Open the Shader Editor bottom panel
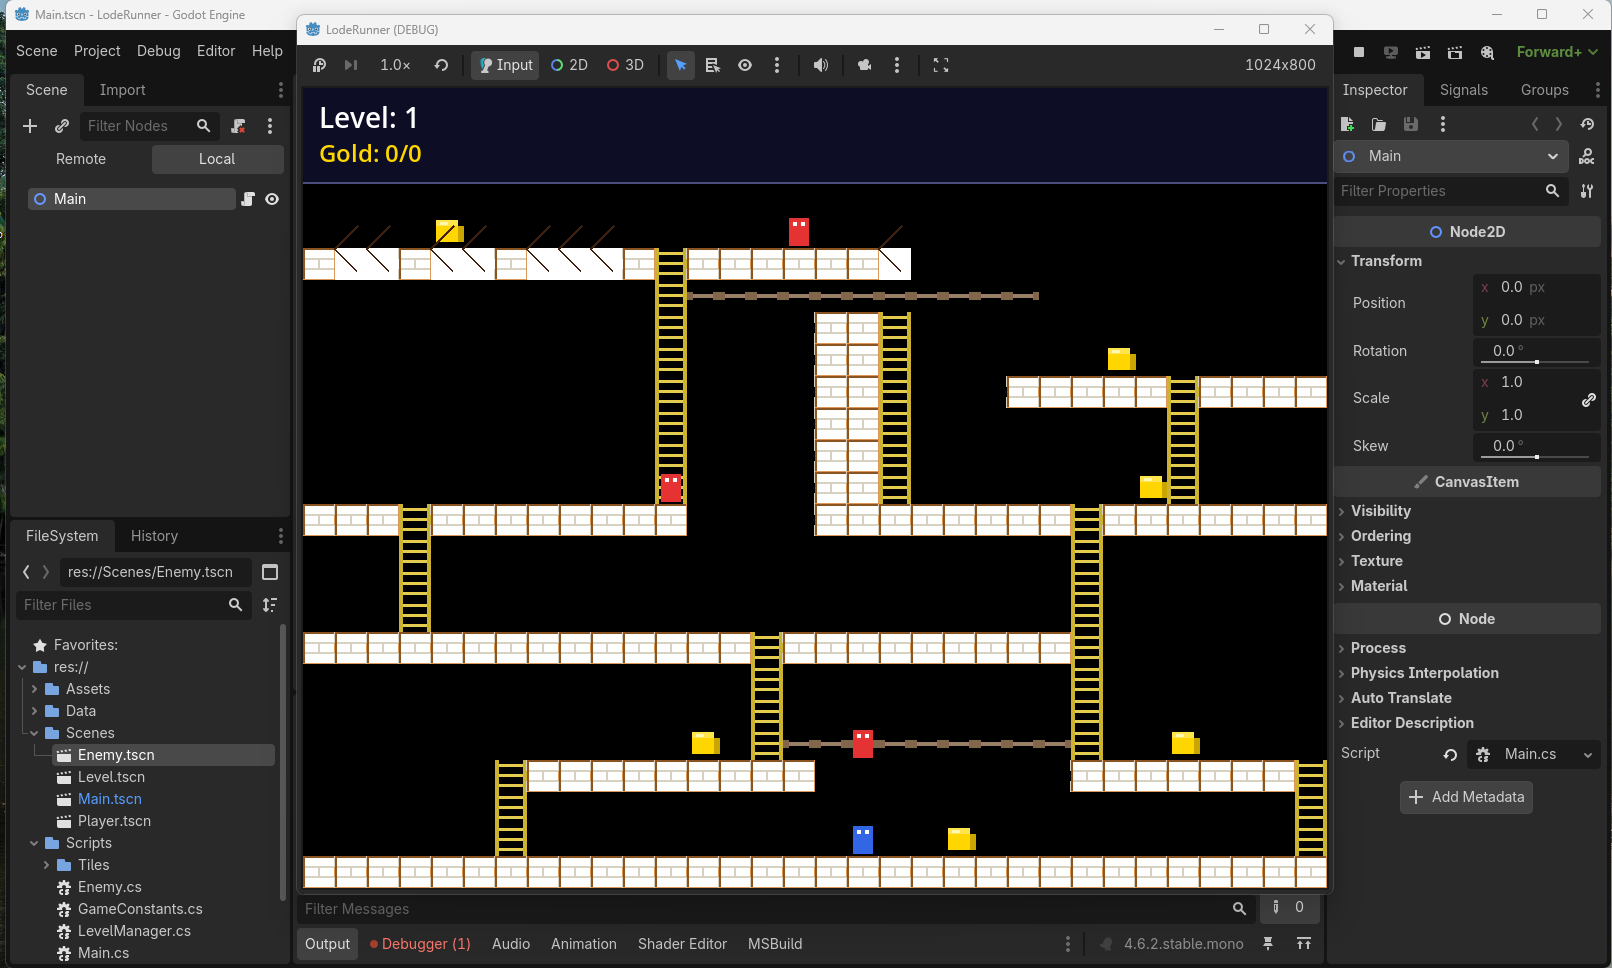1612x968 pixels. coord(682,944)
